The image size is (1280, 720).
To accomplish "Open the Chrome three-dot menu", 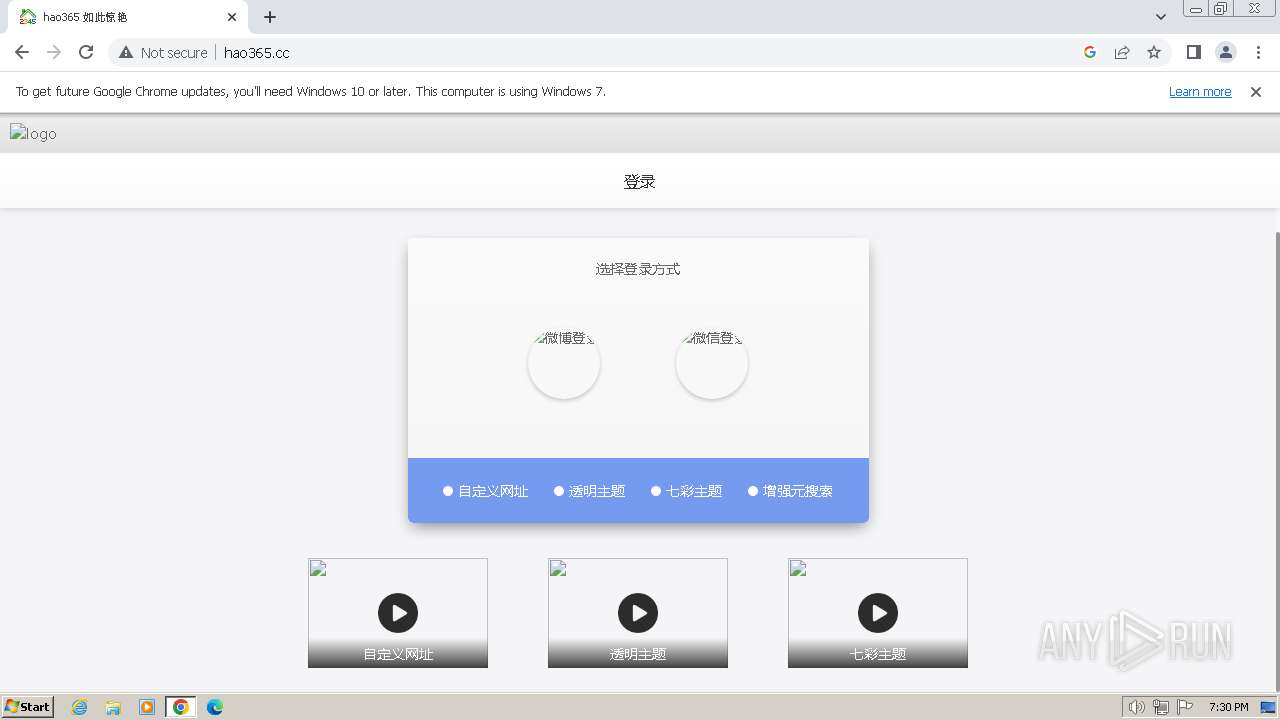I will tap(1259, 52).
